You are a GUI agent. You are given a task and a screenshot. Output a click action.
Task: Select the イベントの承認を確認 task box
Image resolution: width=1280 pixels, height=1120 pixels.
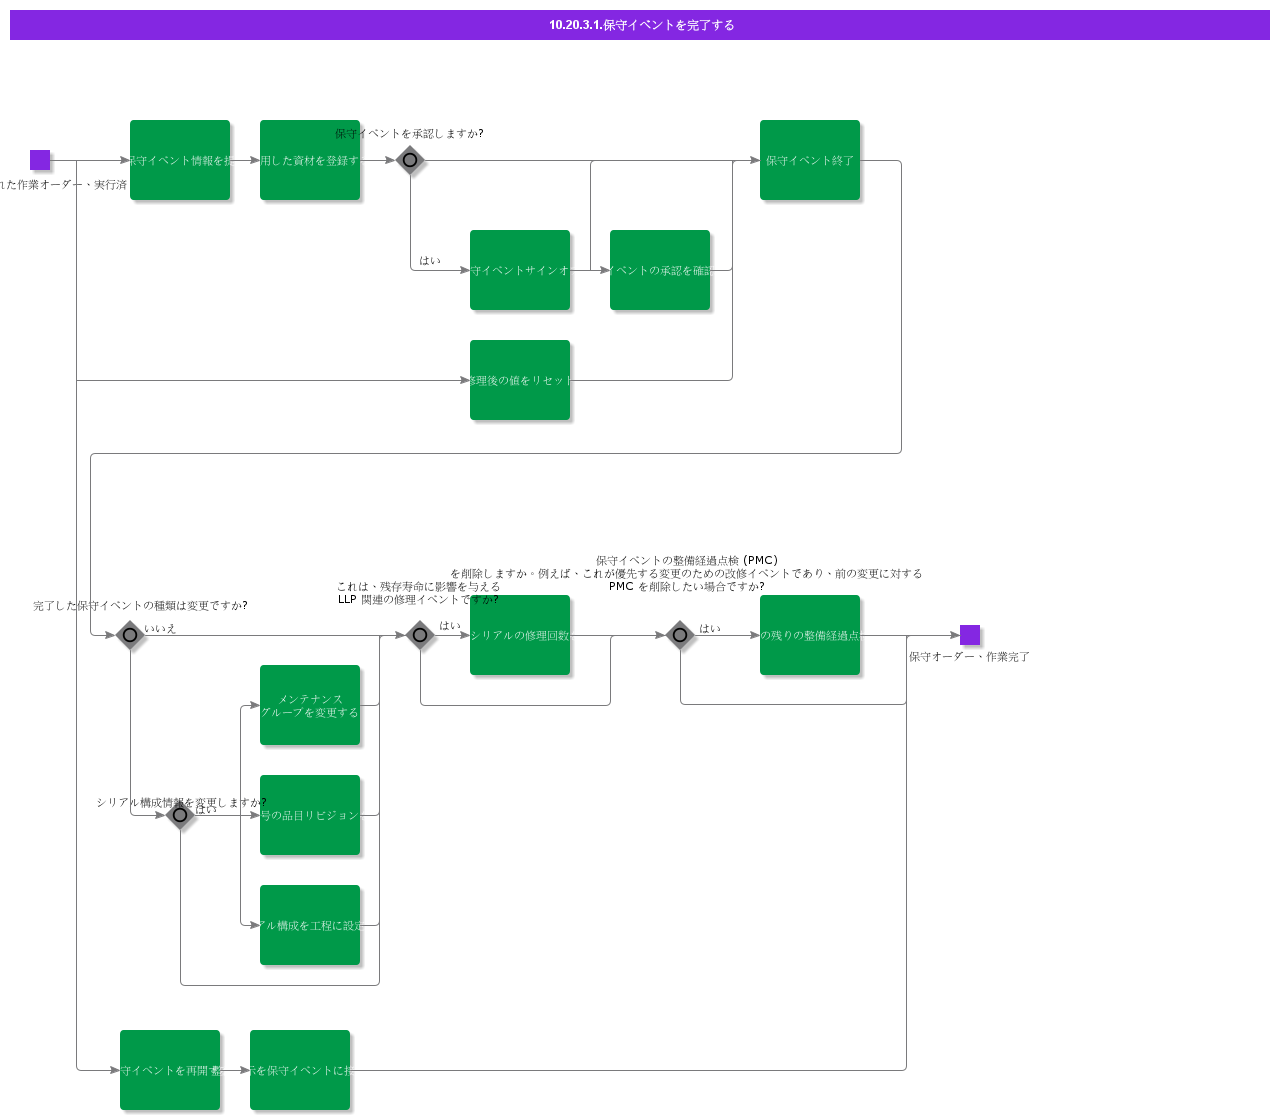660,270
